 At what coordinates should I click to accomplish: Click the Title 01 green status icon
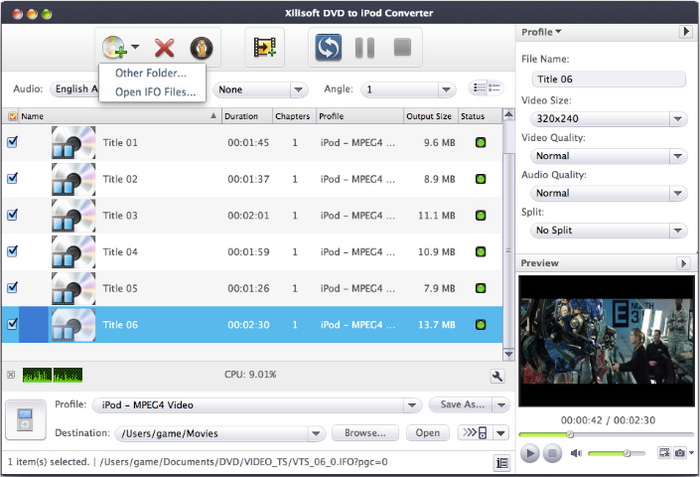(480, 143)
